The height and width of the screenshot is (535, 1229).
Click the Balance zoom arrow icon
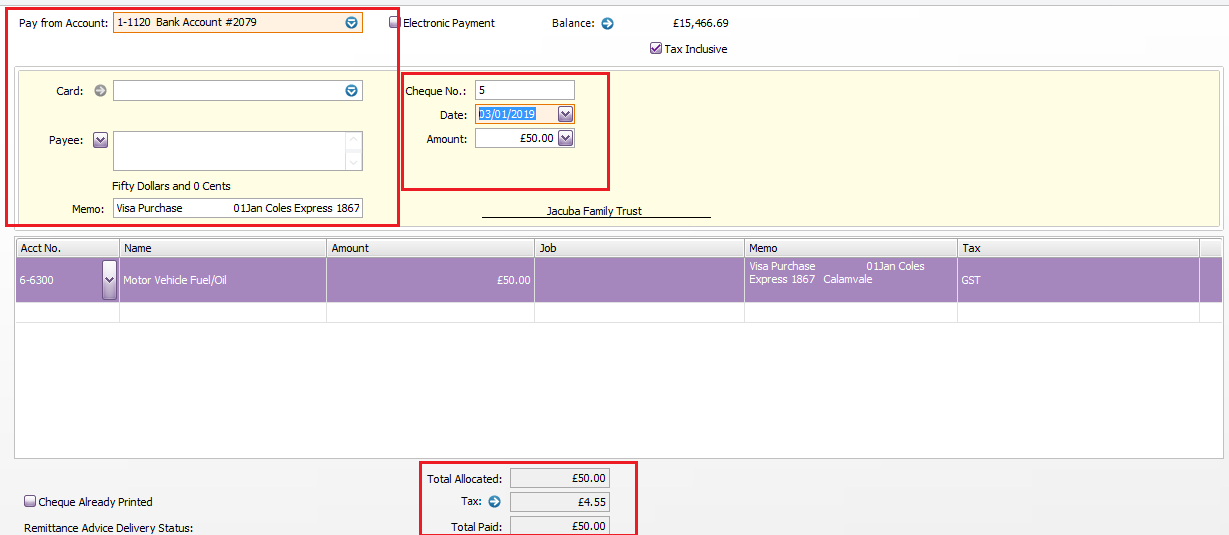(x=607, y=23)
